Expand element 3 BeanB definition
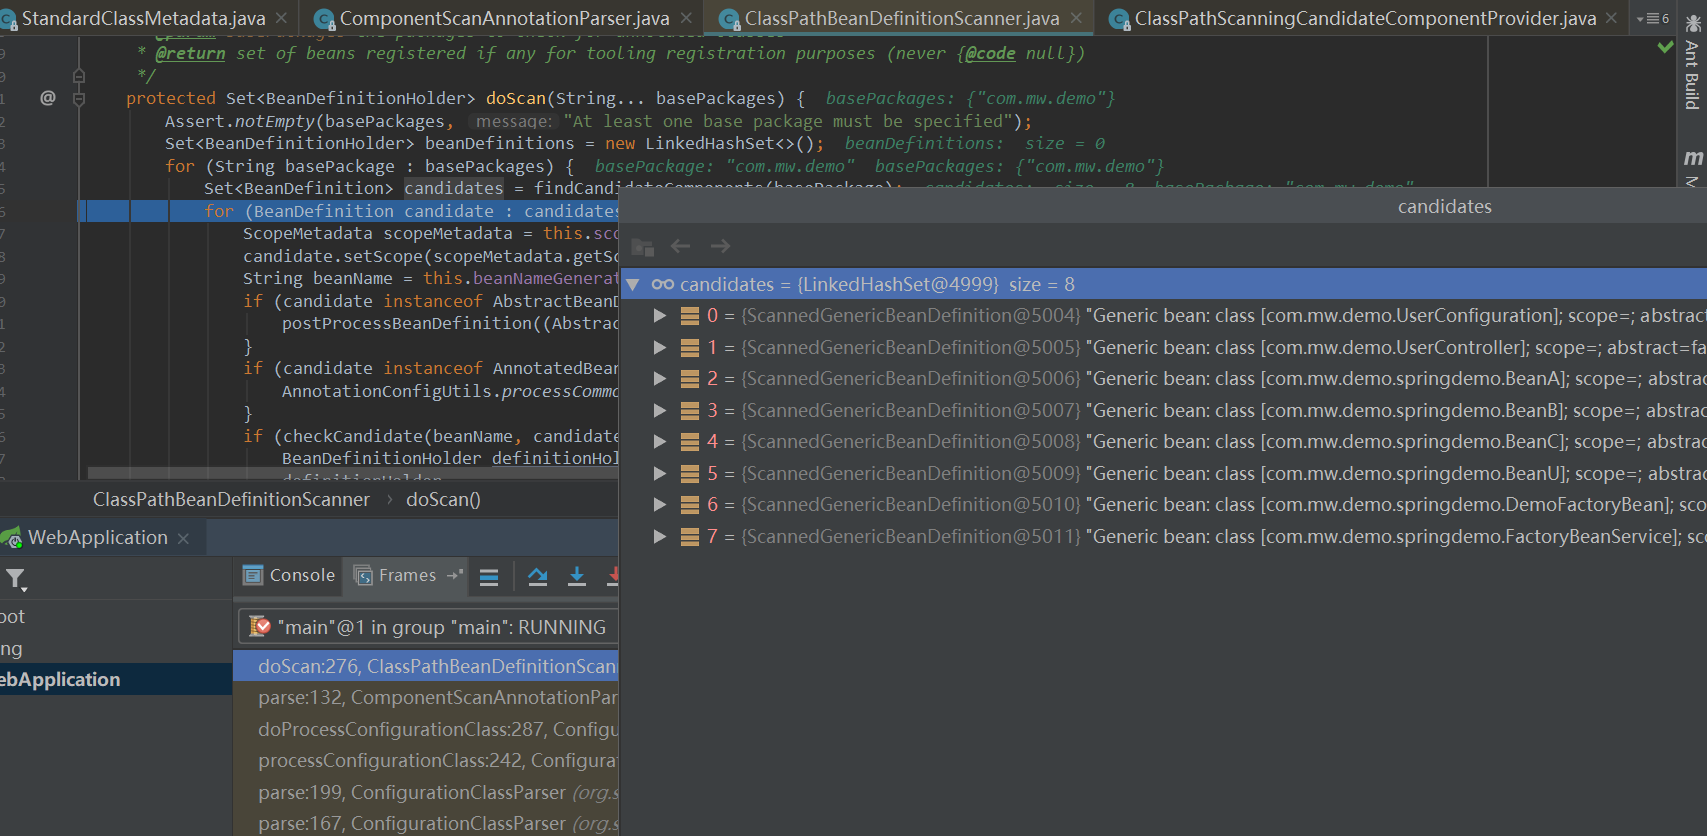This screenshot has height=836, width=1707. click(x=659, y=410)
